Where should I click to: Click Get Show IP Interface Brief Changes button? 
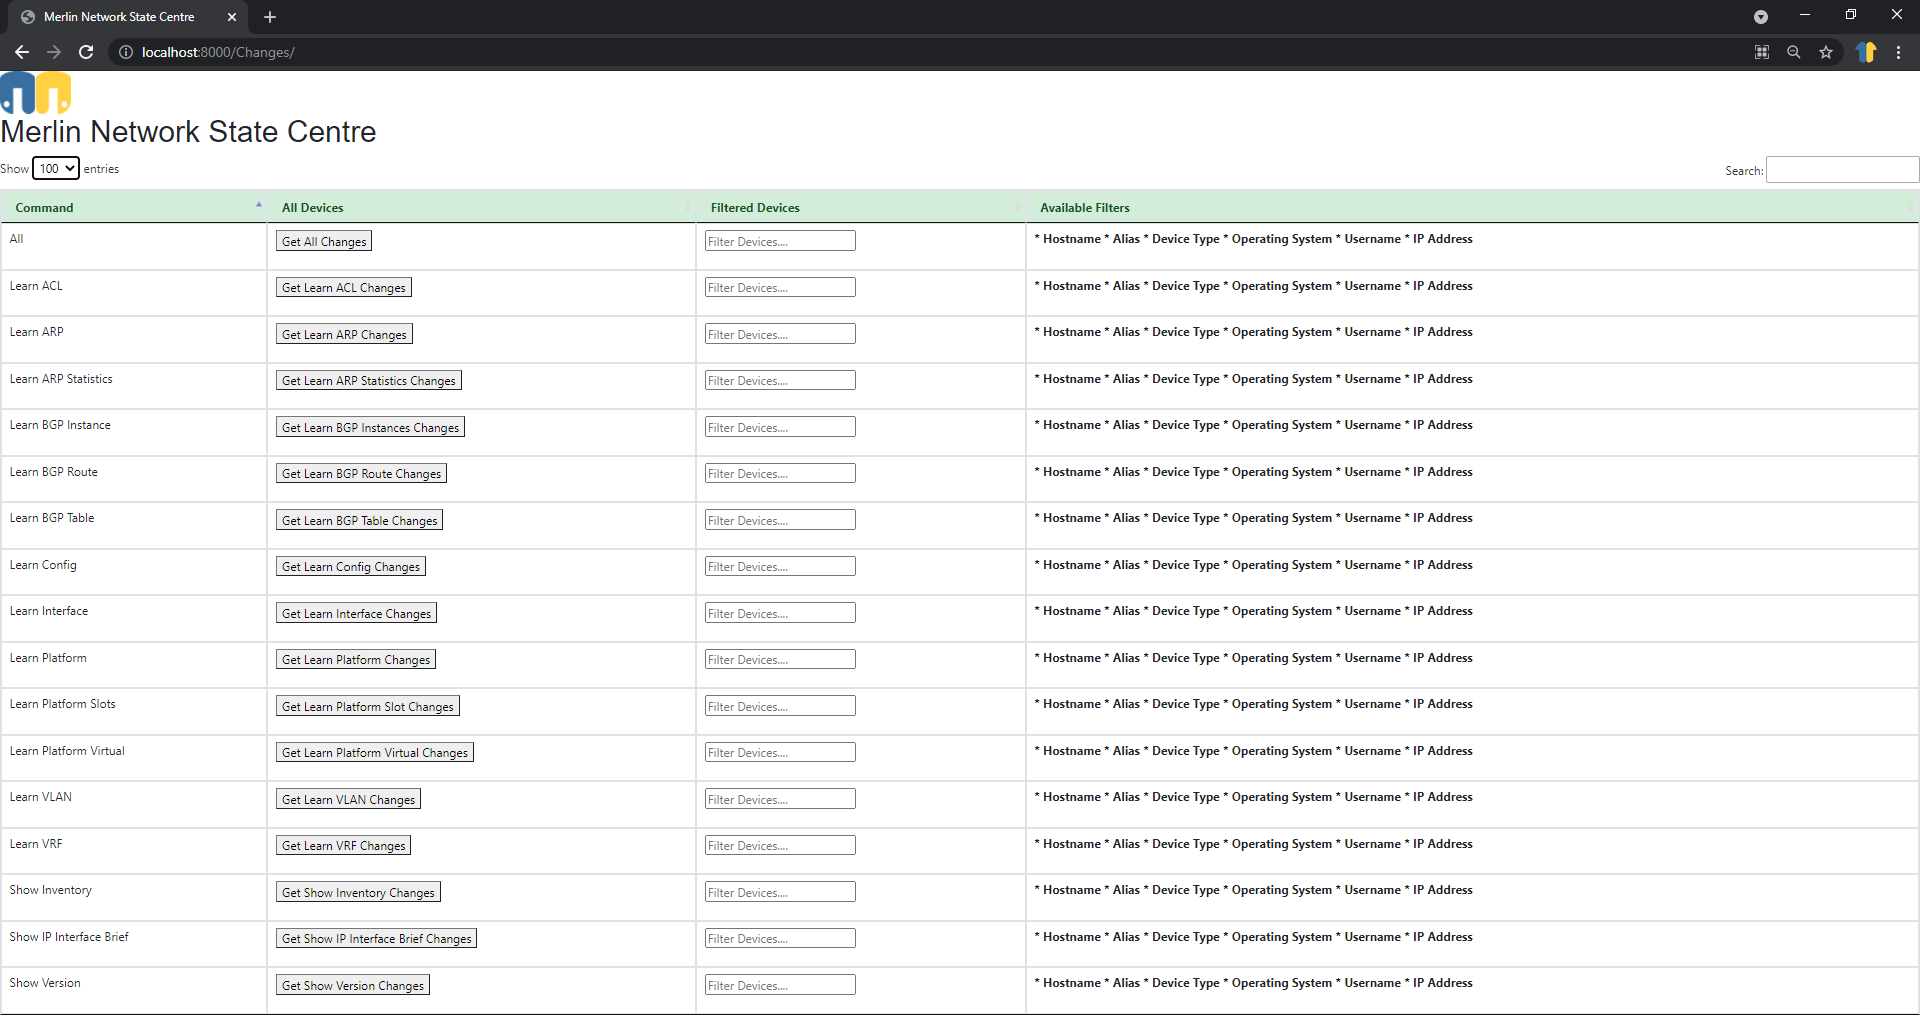pyautogui.click(x=376, y=938)
